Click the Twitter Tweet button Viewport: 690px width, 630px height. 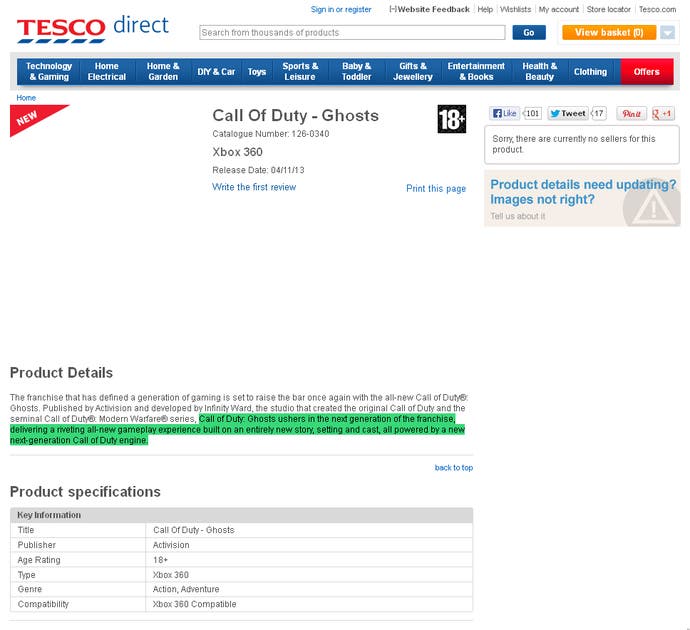[x=568, y=114]
